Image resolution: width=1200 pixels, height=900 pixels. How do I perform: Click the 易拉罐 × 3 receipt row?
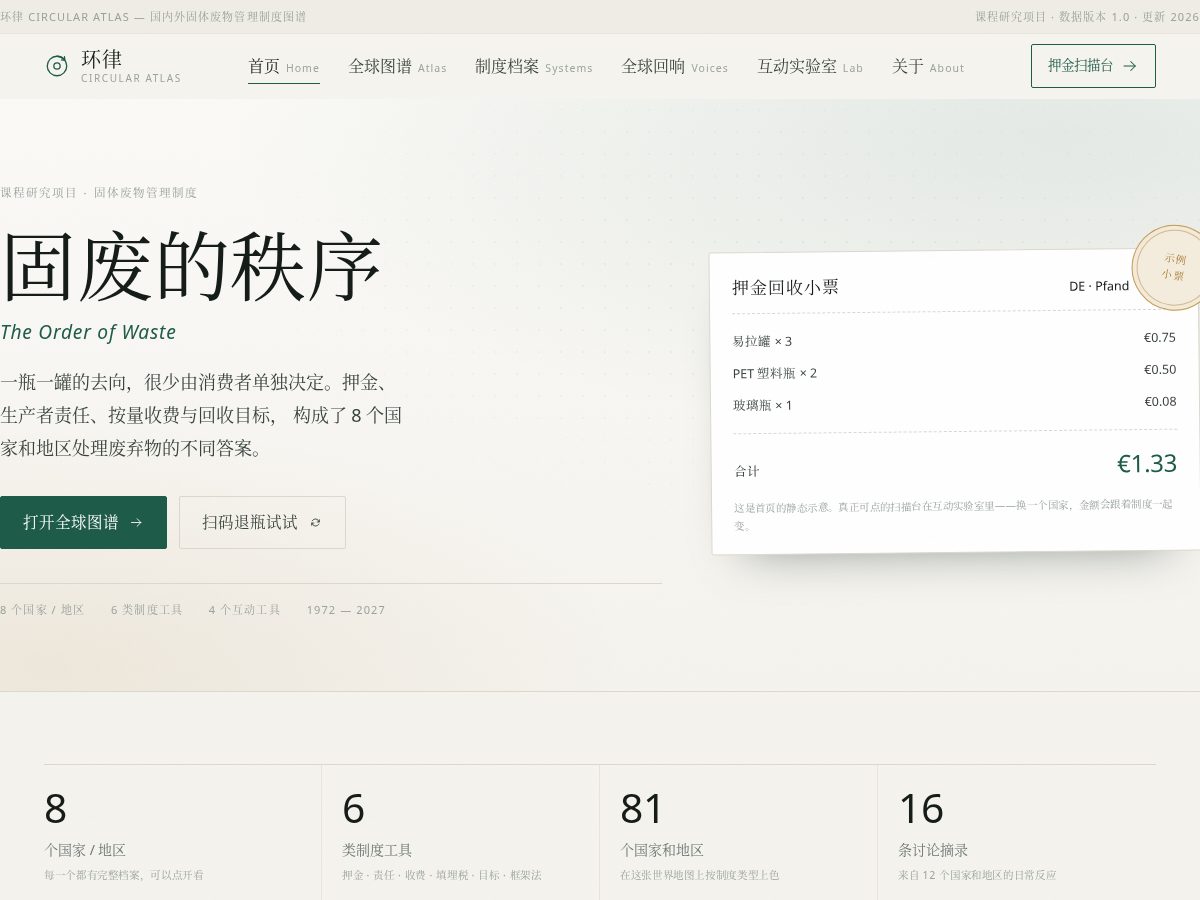click(954, 340)
